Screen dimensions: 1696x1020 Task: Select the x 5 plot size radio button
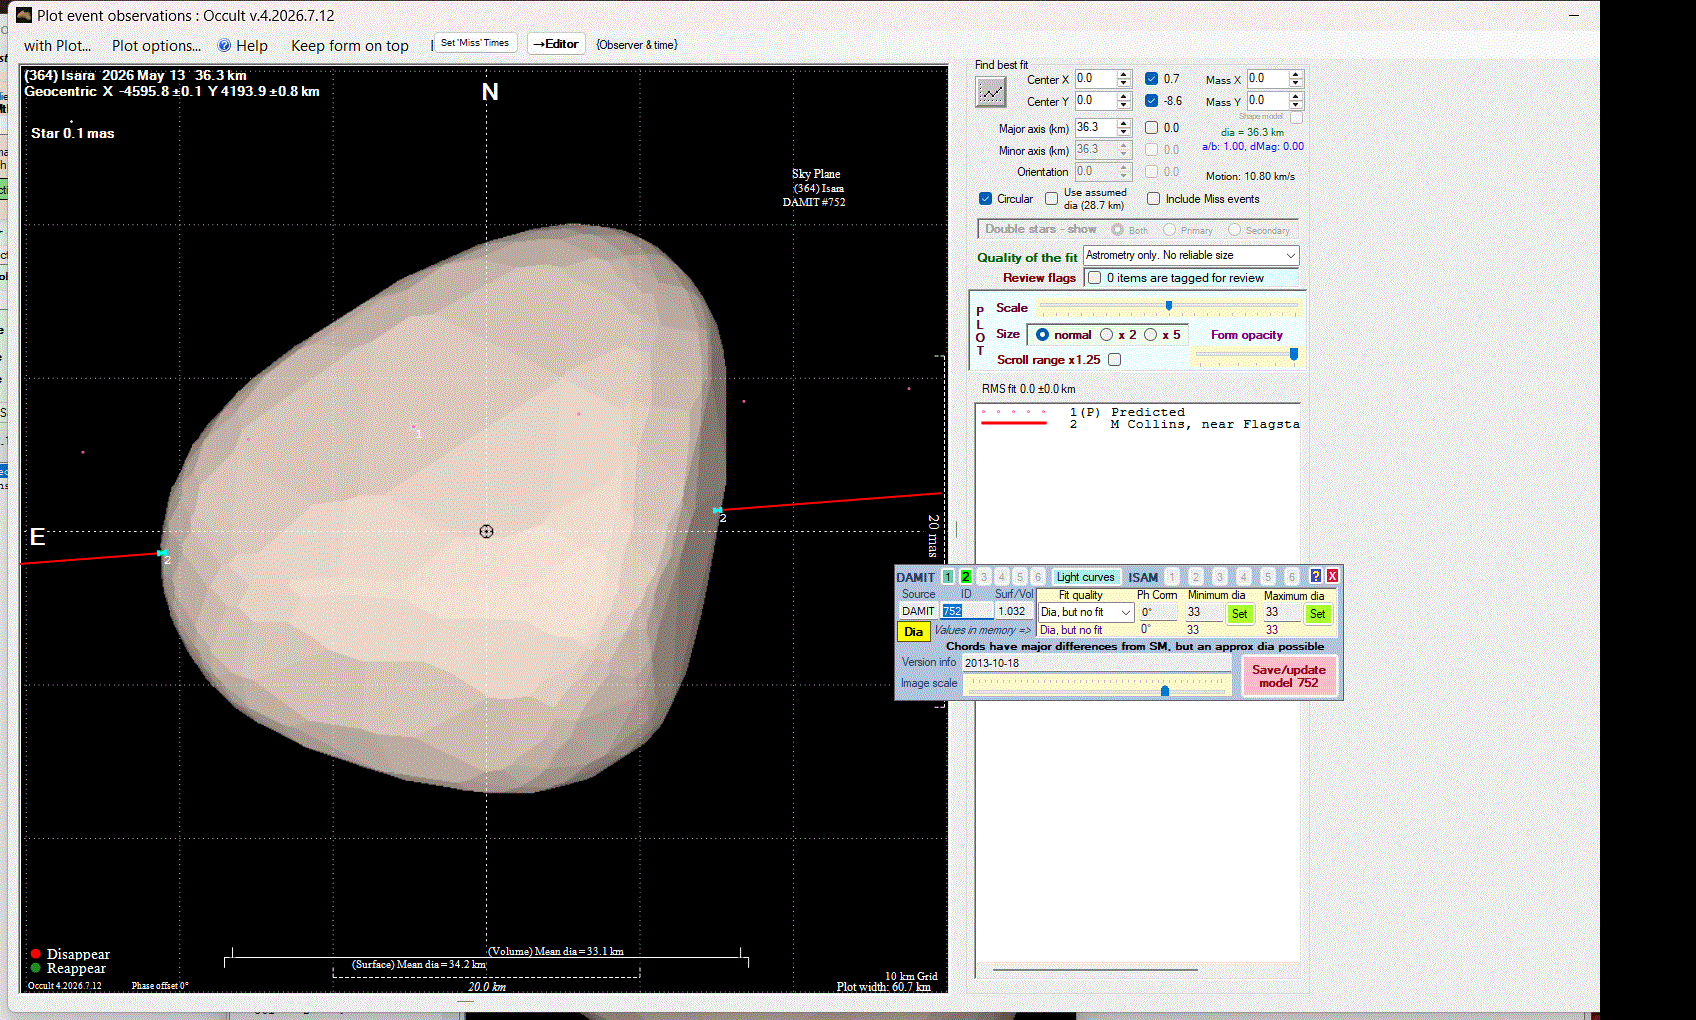coord(1150,335)
